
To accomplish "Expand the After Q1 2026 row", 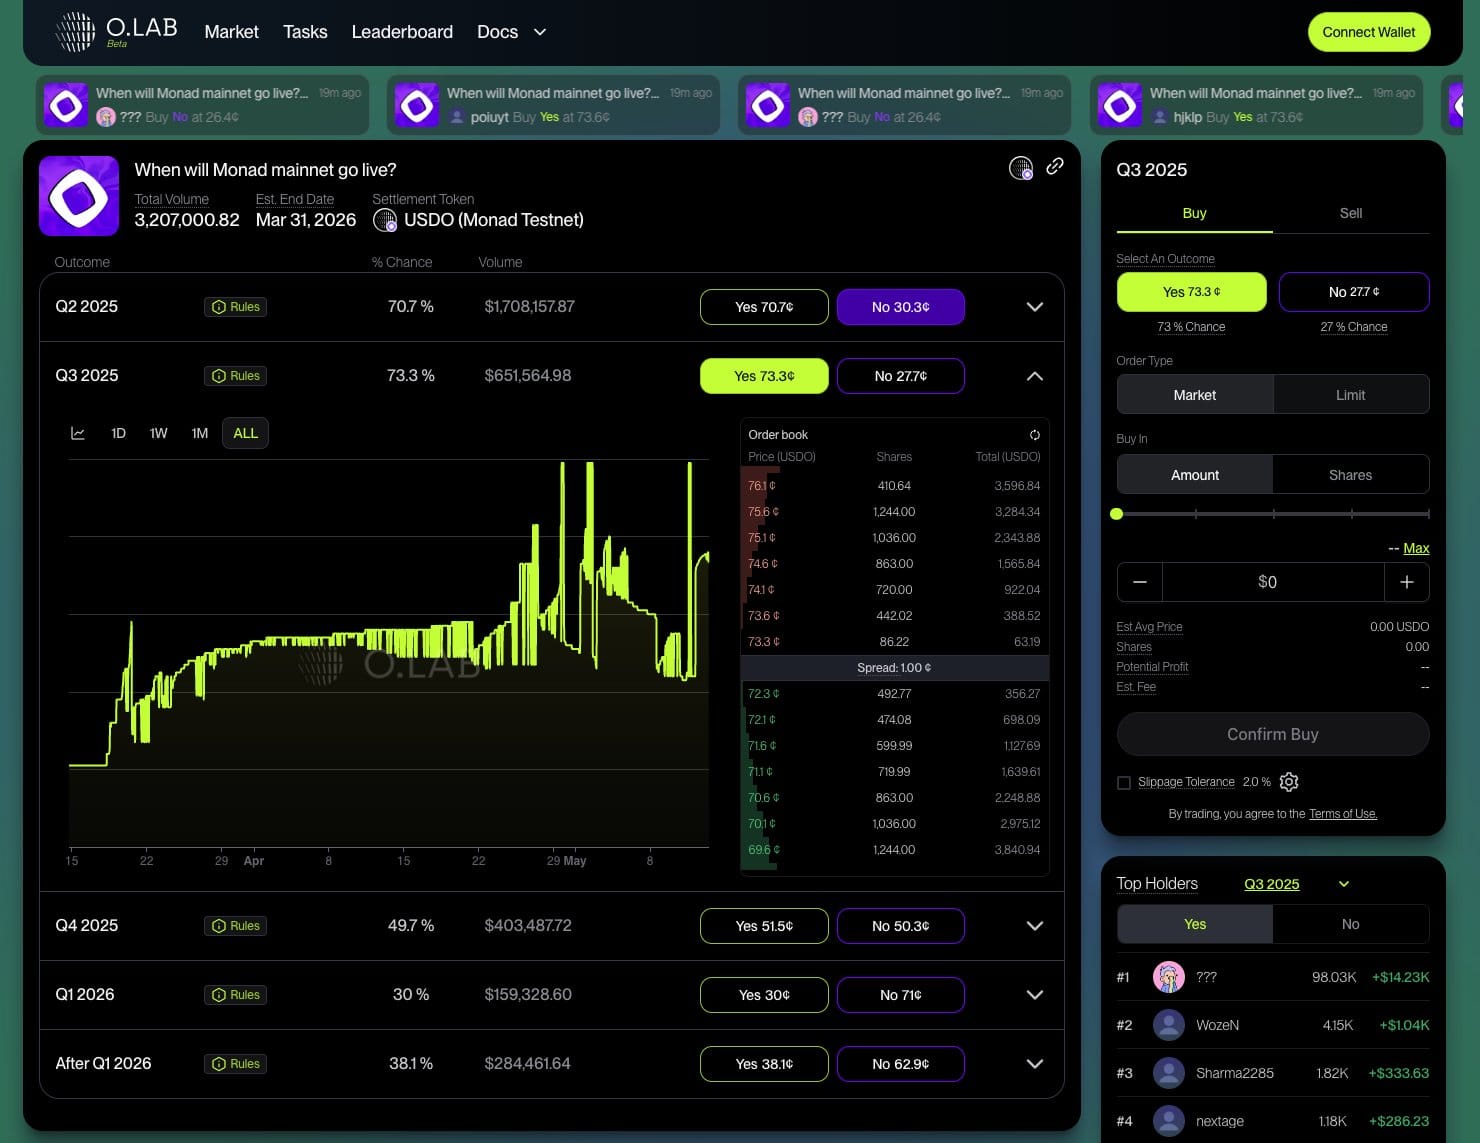I will 1035,1064.
